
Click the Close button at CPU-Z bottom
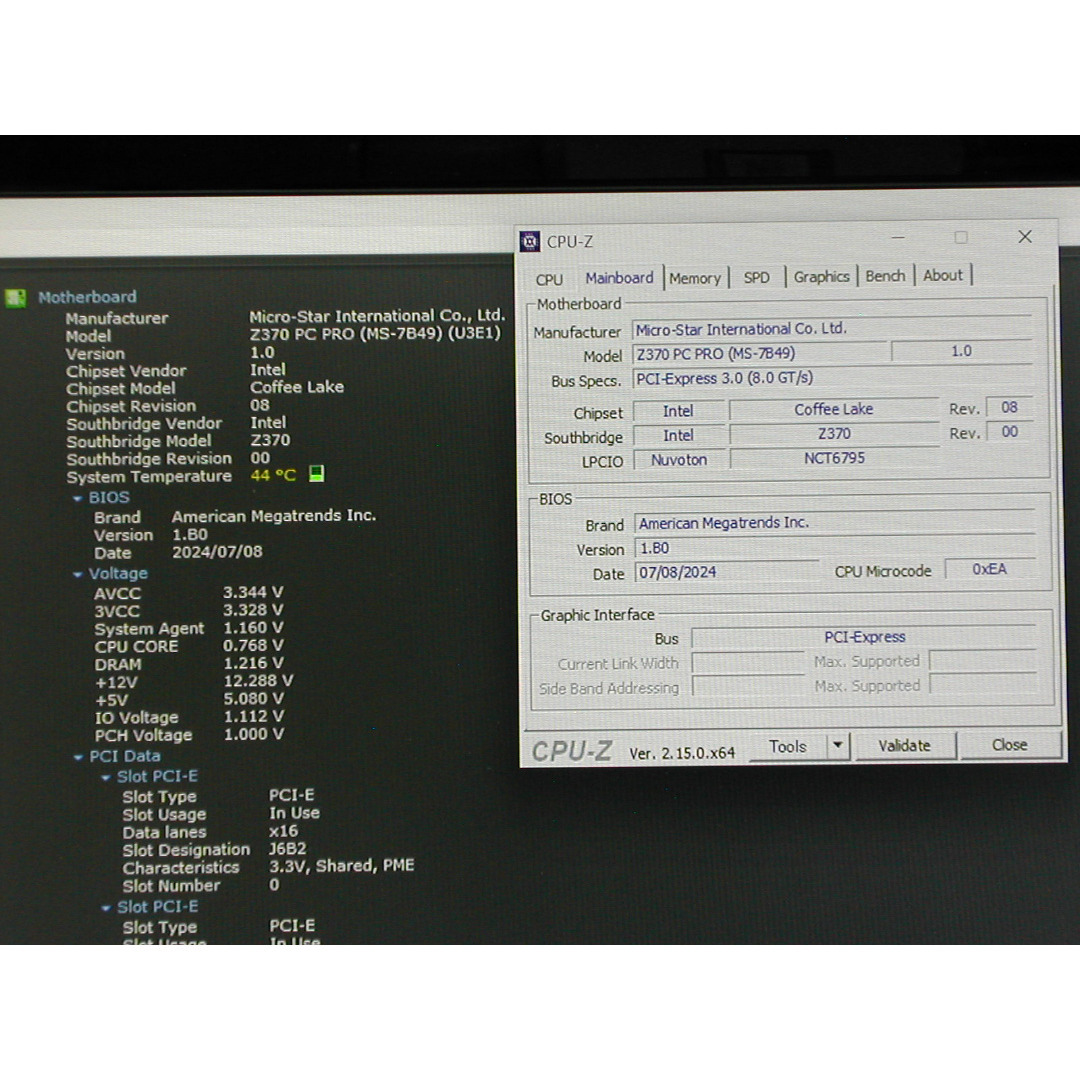1009,745
